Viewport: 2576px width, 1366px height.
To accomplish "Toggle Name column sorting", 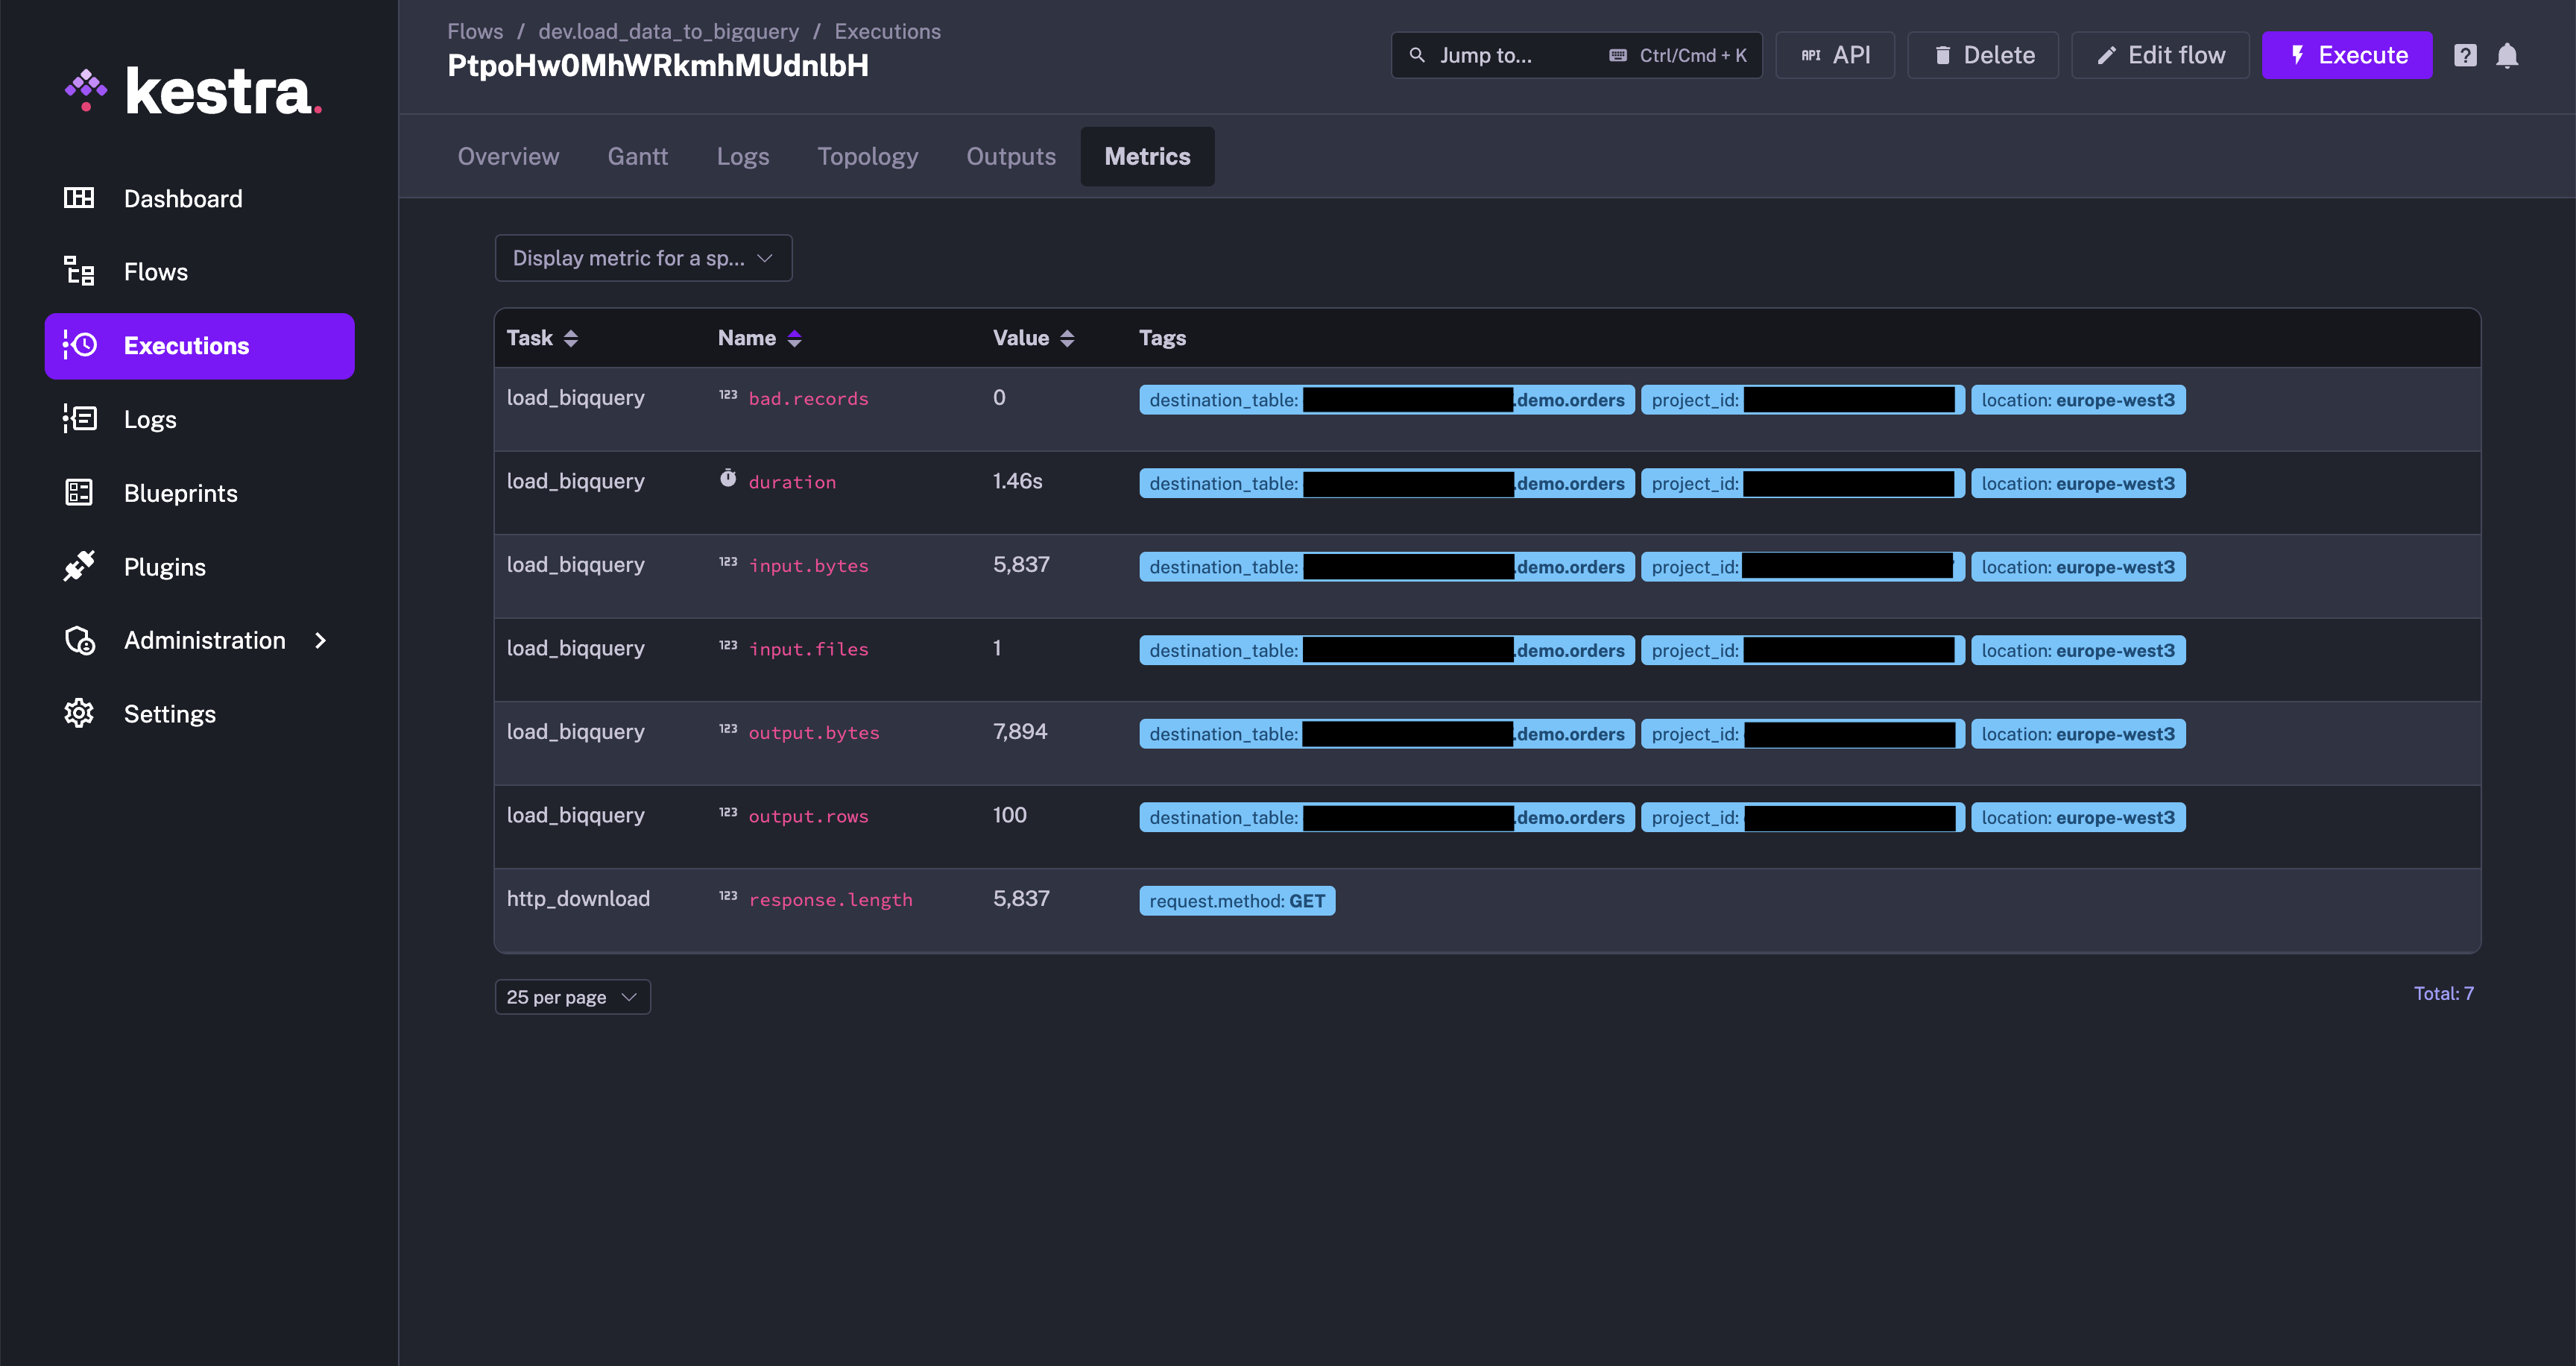I will 794,338.
